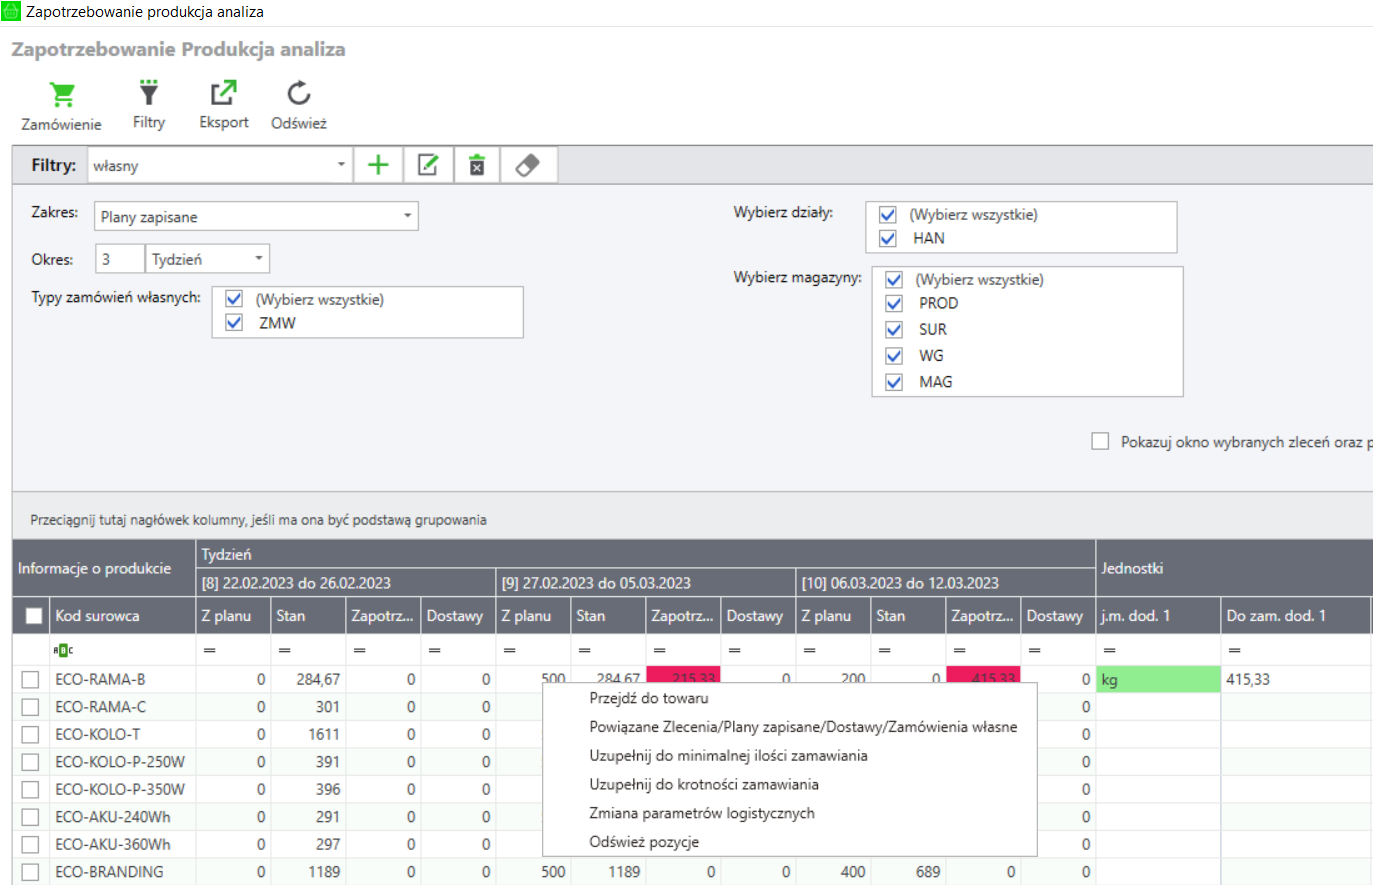This screenshot has height=885, width=1373.
Task: Choose Przejdź do towaru from the context menu
Action: [x=648, y=698]
